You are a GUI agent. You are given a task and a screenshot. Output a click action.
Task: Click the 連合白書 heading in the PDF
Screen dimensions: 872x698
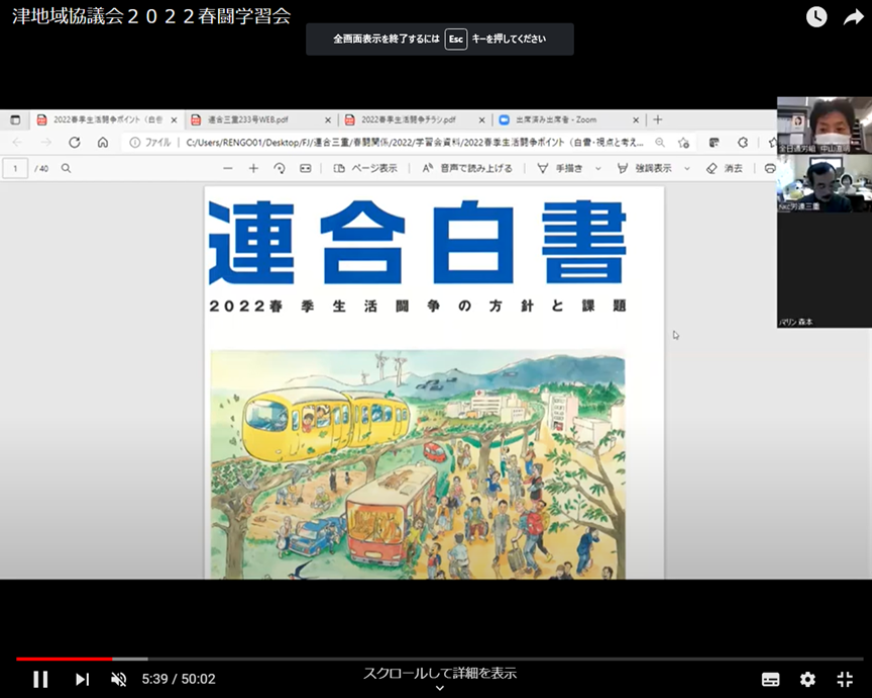[x=418, y=242]
